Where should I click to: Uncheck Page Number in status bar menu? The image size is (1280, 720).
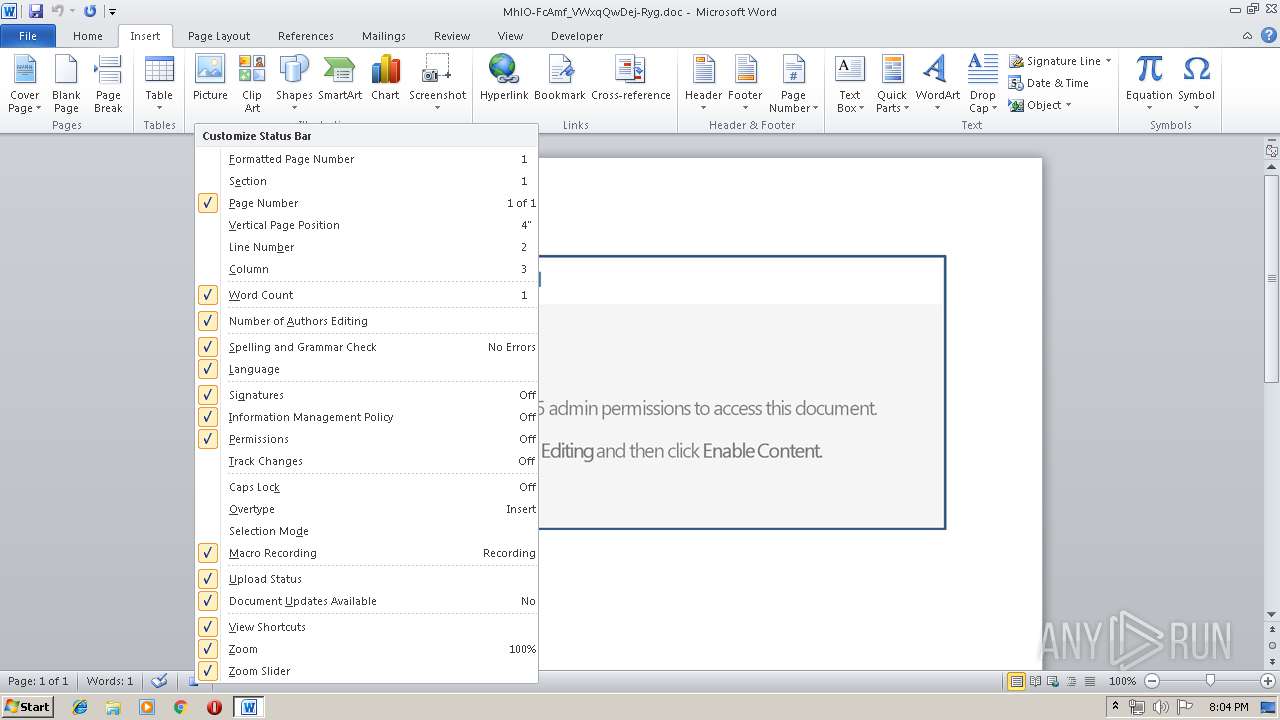click(367, 203)
